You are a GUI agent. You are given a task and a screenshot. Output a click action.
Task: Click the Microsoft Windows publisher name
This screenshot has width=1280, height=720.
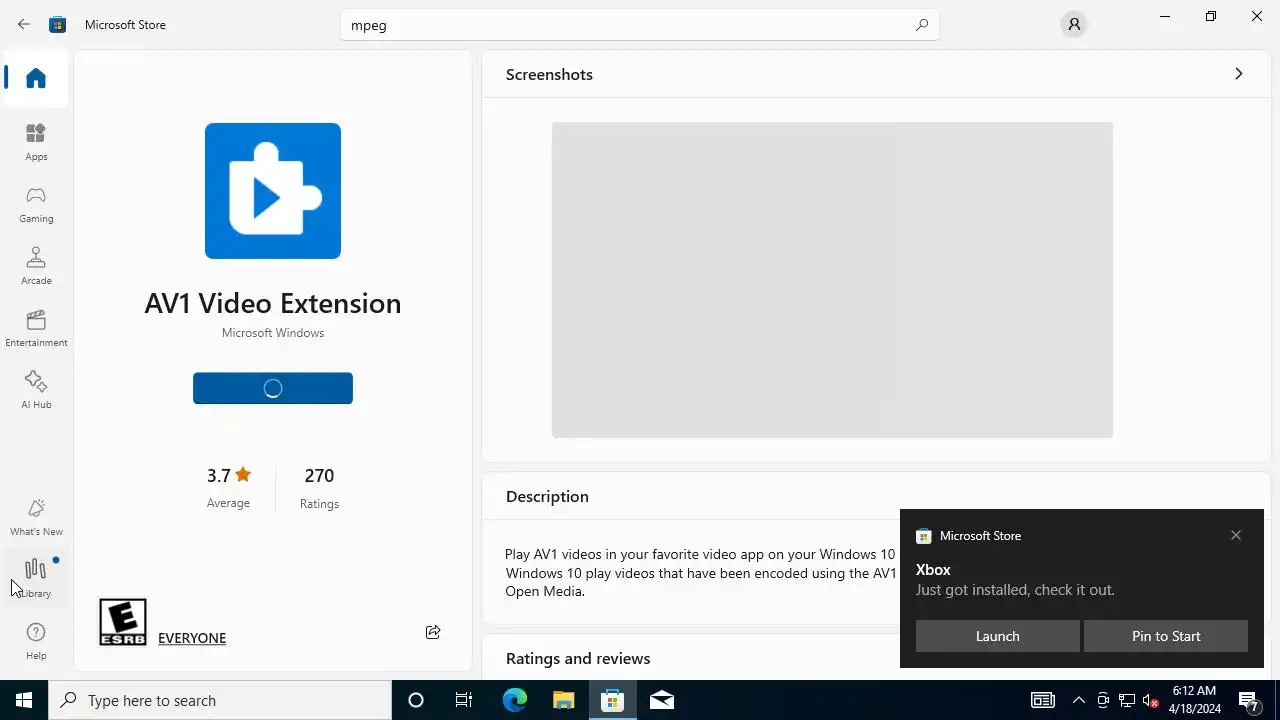[x=273, y=333]
